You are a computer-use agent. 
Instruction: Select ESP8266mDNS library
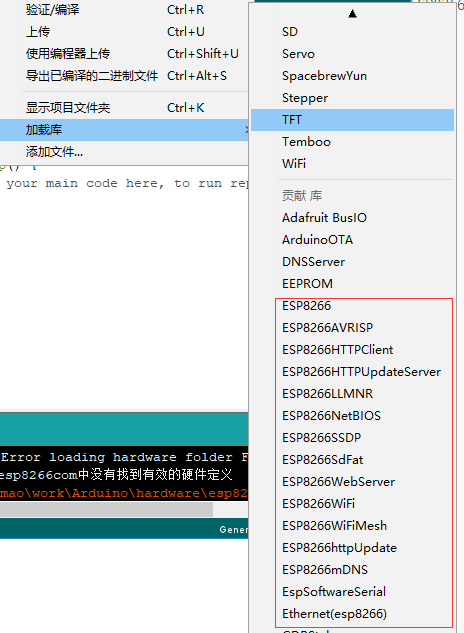(x=353, y=570)
